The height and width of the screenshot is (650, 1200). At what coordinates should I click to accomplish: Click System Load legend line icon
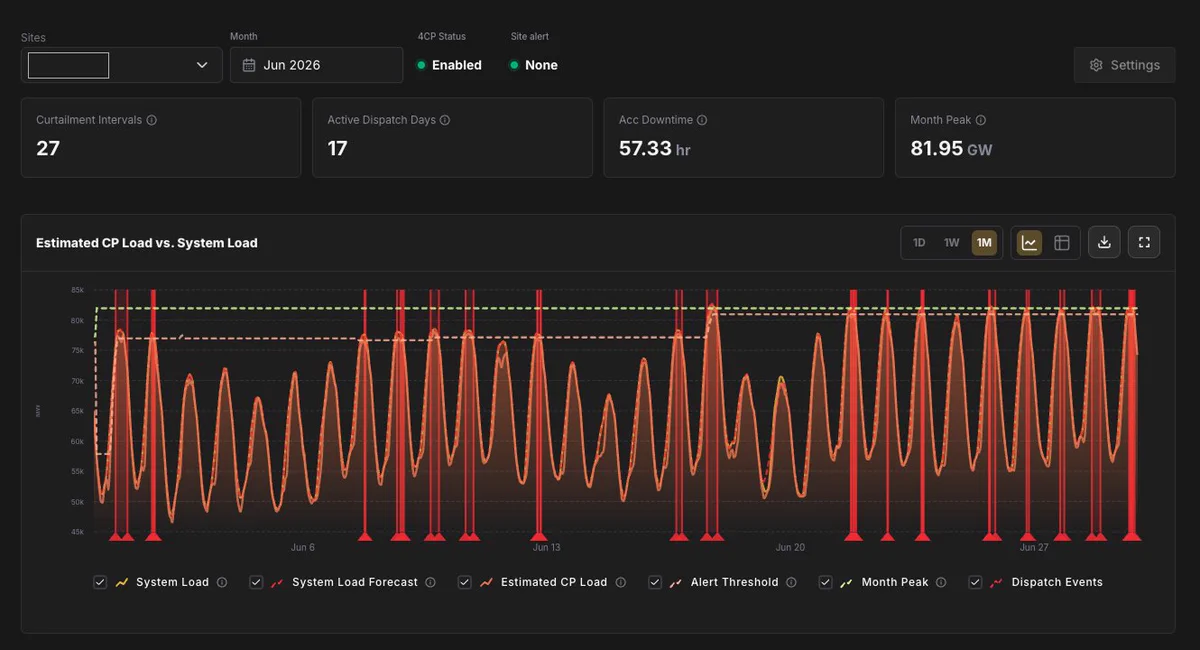tap(122, 582)
